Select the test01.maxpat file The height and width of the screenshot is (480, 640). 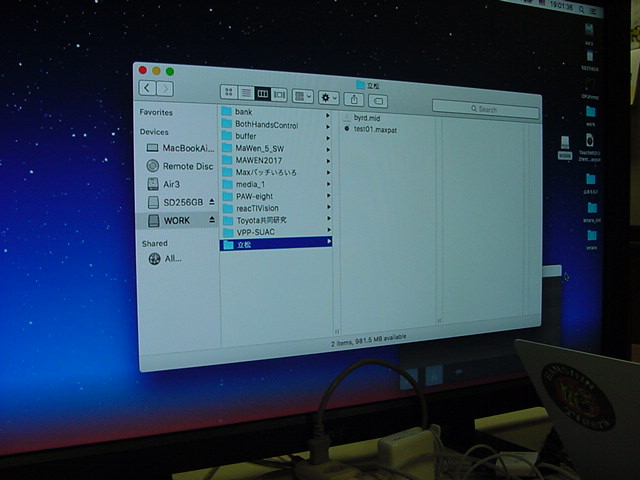[371, 129]
